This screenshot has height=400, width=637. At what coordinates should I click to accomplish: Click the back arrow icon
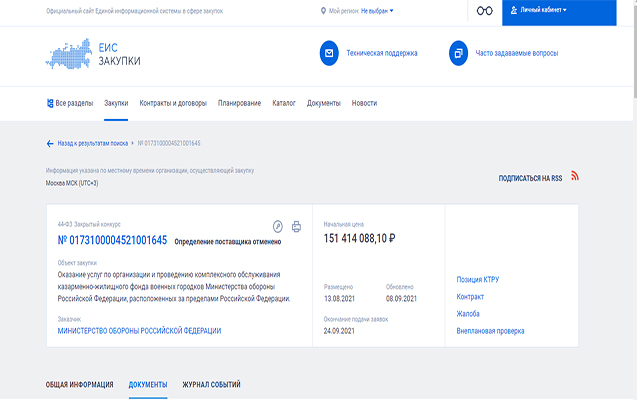pos(50,143)
